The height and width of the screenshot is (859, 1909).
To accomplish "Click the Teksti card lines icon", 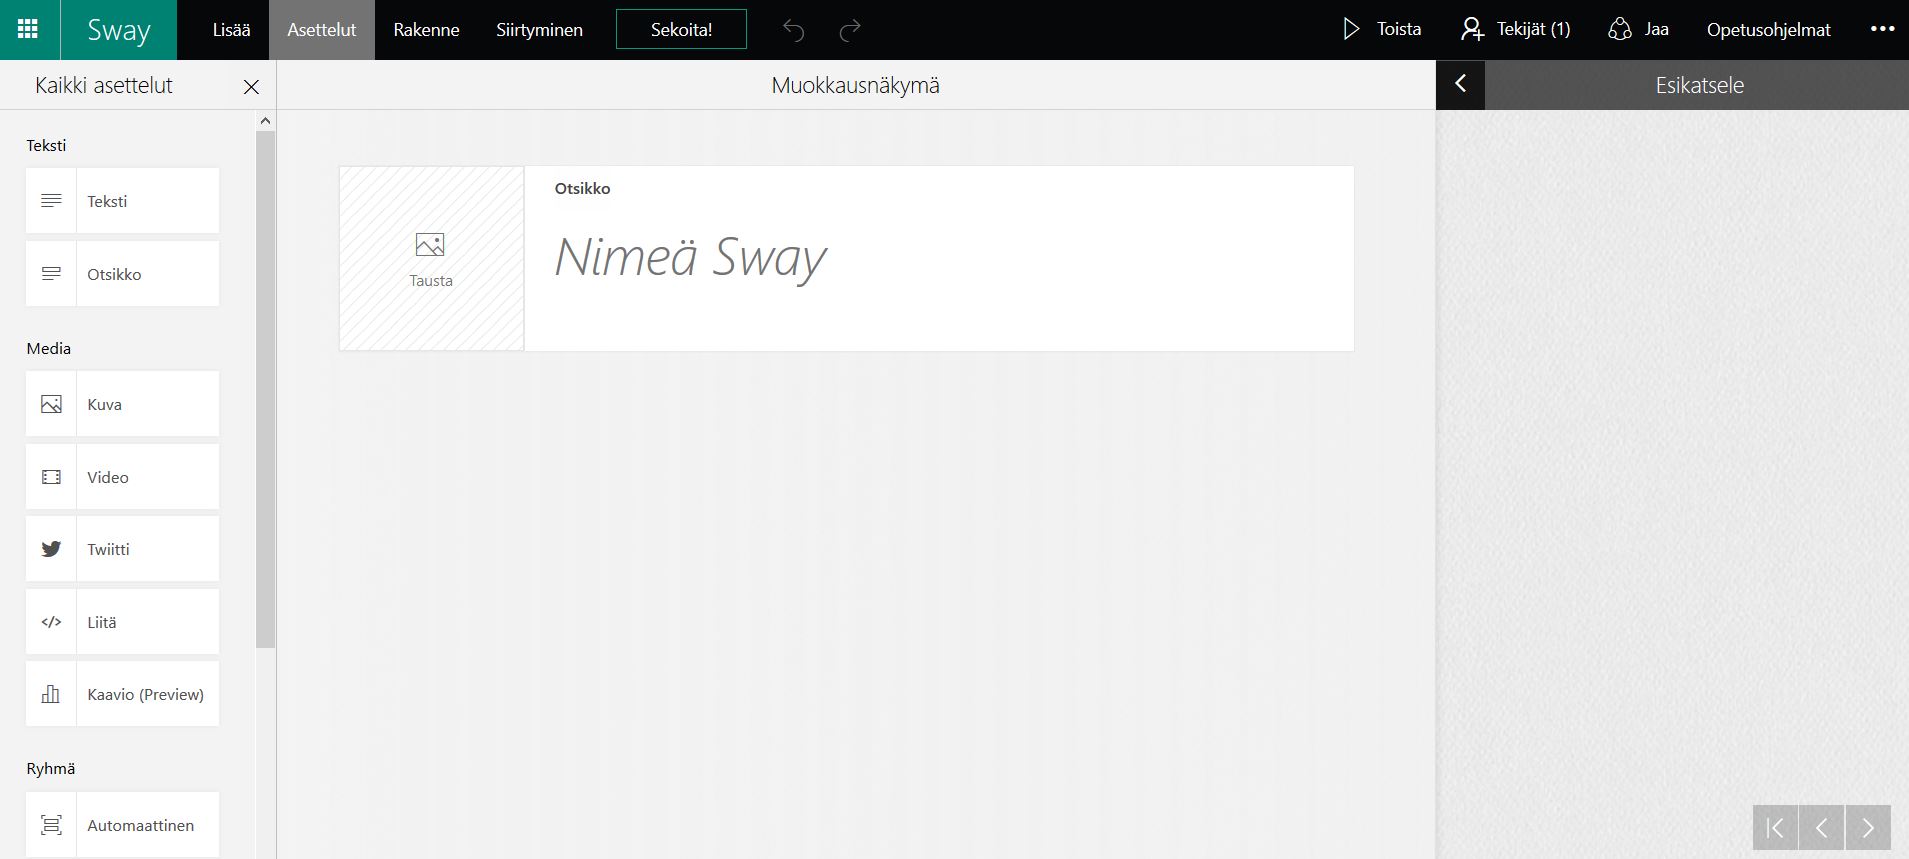I will pos(51,201).
